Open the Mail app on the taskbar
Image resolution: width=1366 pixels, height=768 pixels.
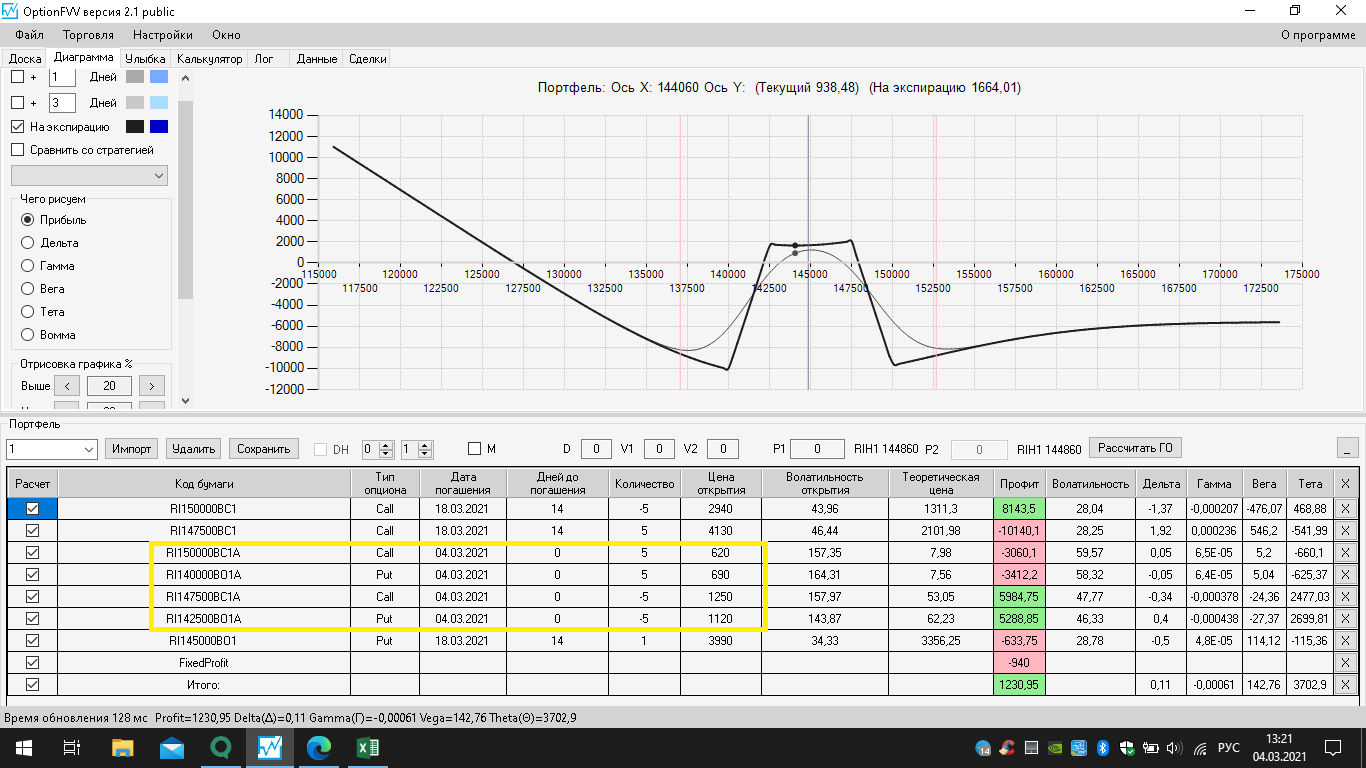[171, 747]
